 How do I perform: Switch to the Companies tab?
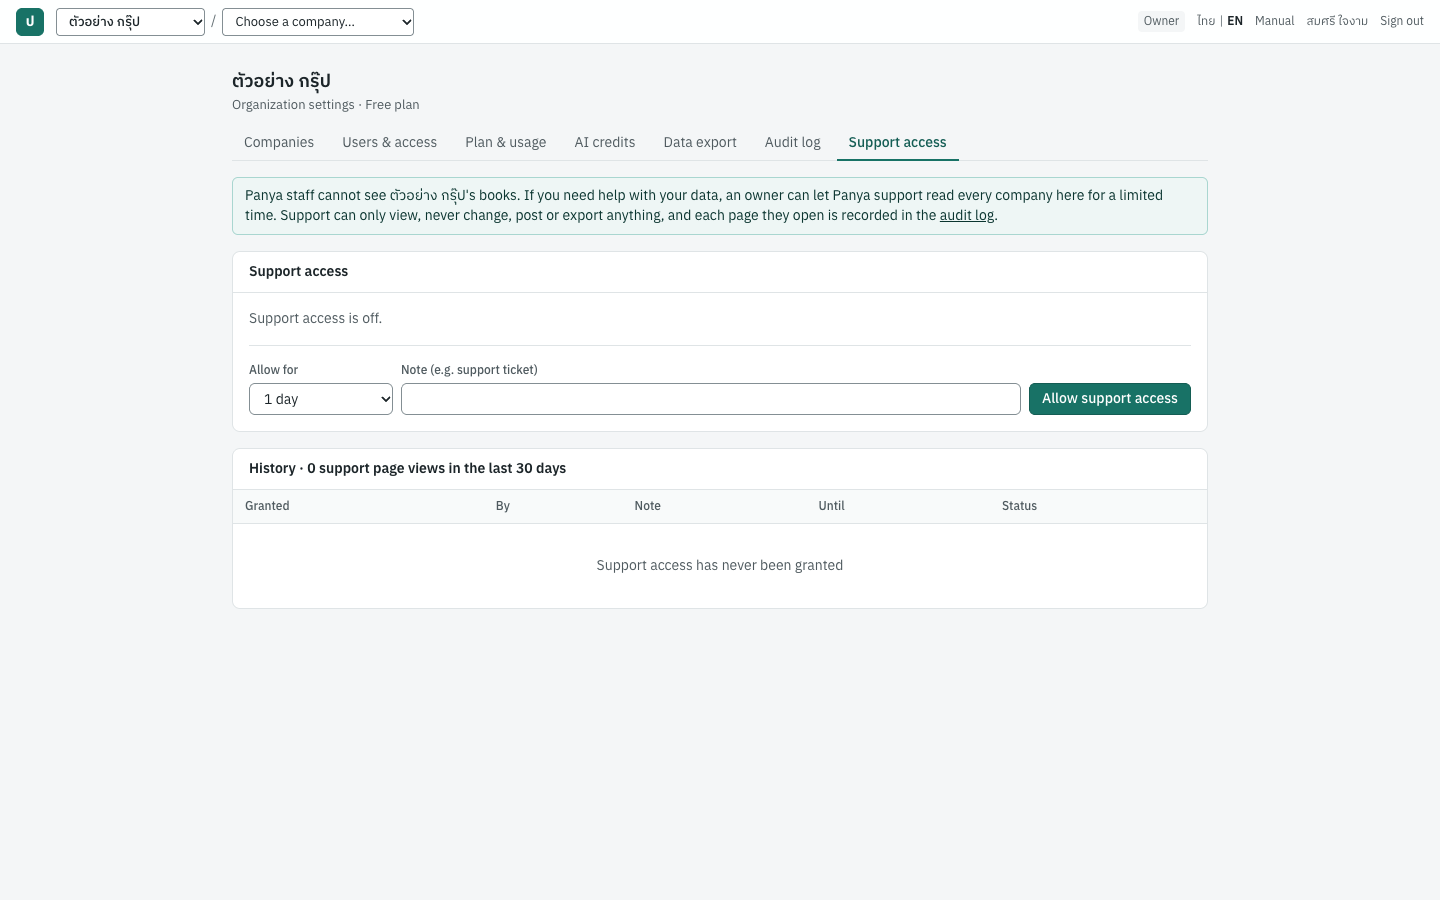point(279,142)
